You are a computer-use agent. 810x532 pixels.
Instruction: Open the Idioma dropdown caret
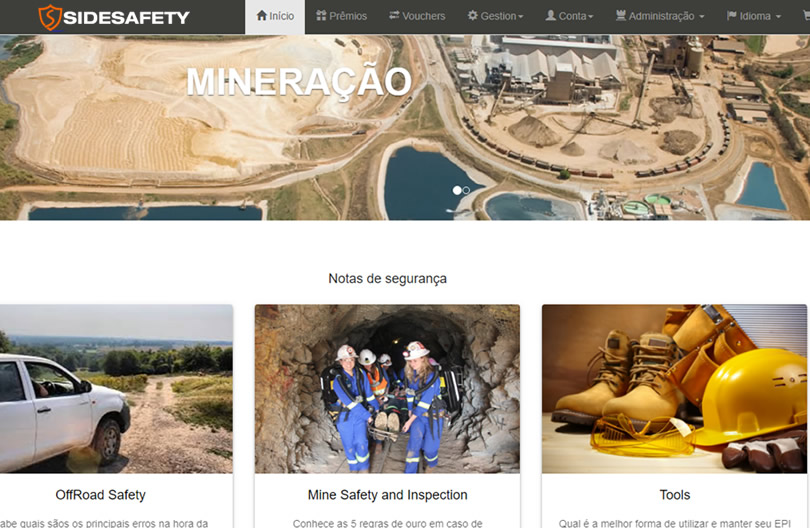(778, 17)
